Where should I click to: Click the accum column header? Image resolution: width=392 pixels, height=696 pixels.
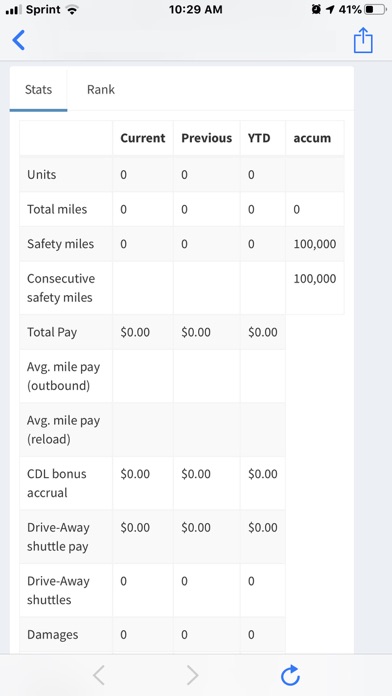coord(312,138)
